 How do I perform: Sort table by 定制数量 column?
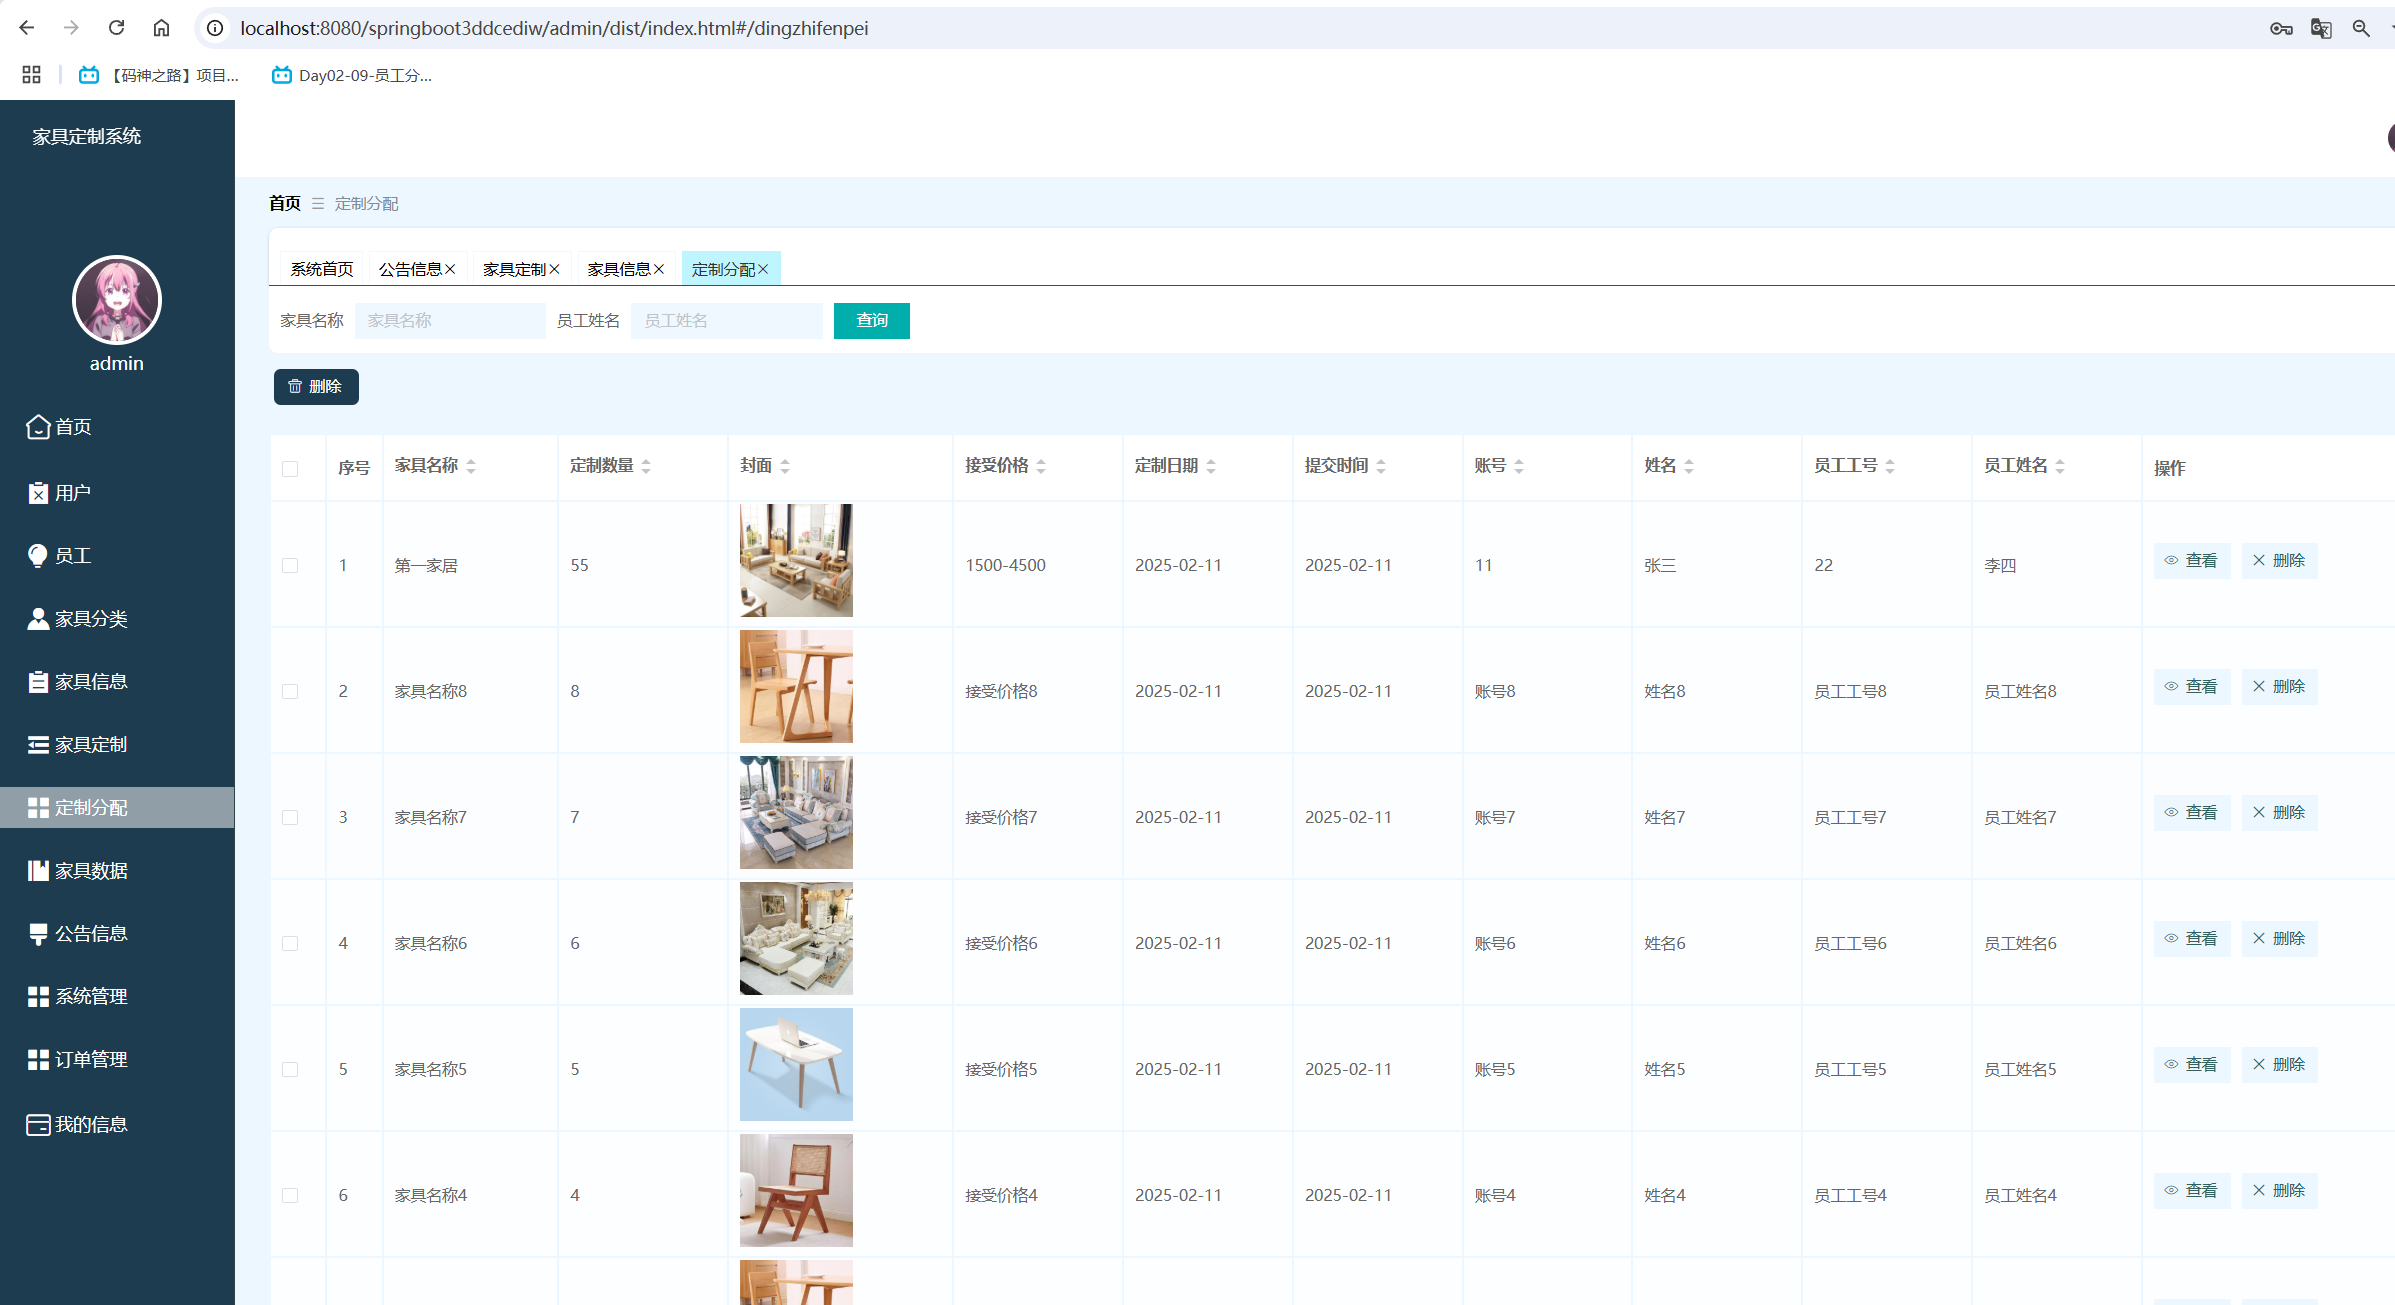pyautogui.click(x=646, y=466)
